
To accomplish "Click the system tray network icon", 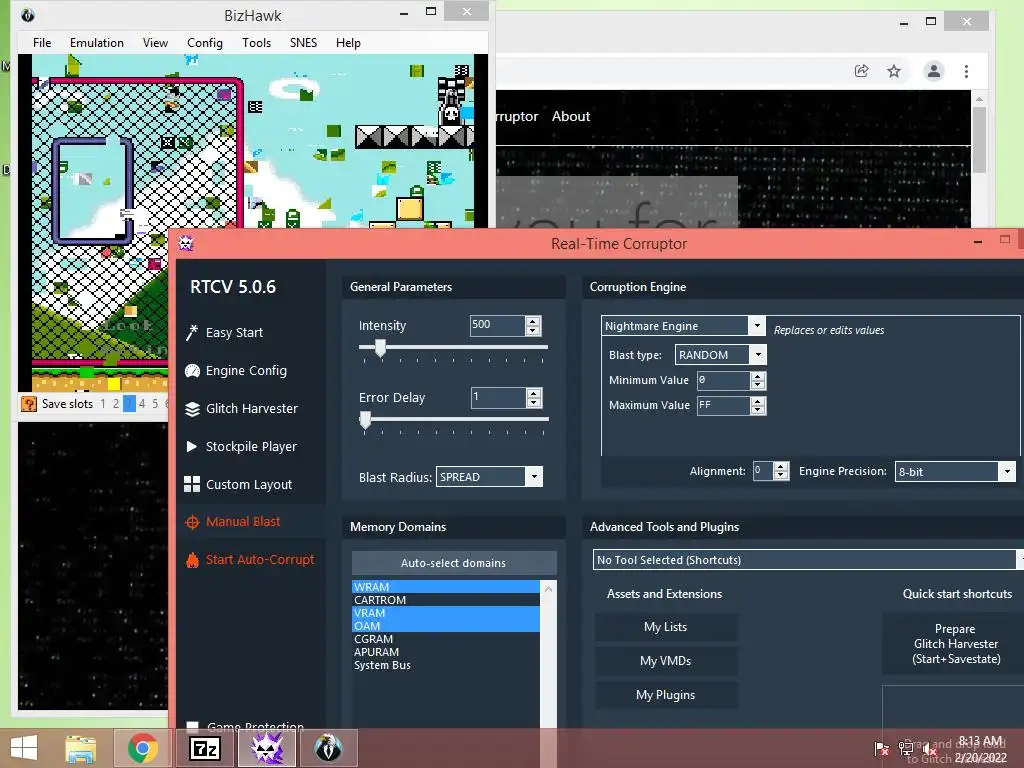I will coord(906,748).
